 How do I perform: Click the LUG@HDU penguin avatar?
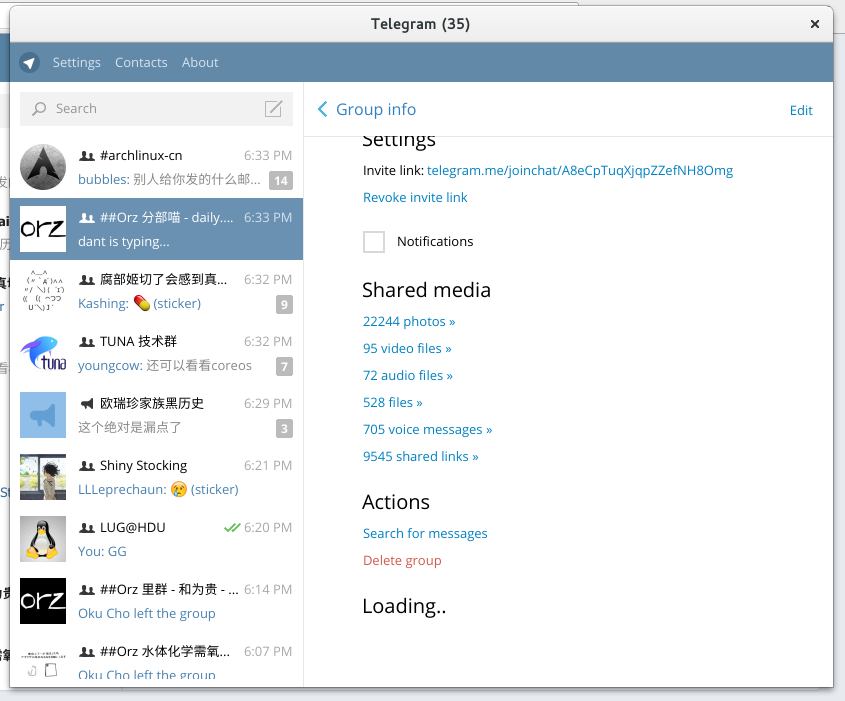(x=43, y=539)
